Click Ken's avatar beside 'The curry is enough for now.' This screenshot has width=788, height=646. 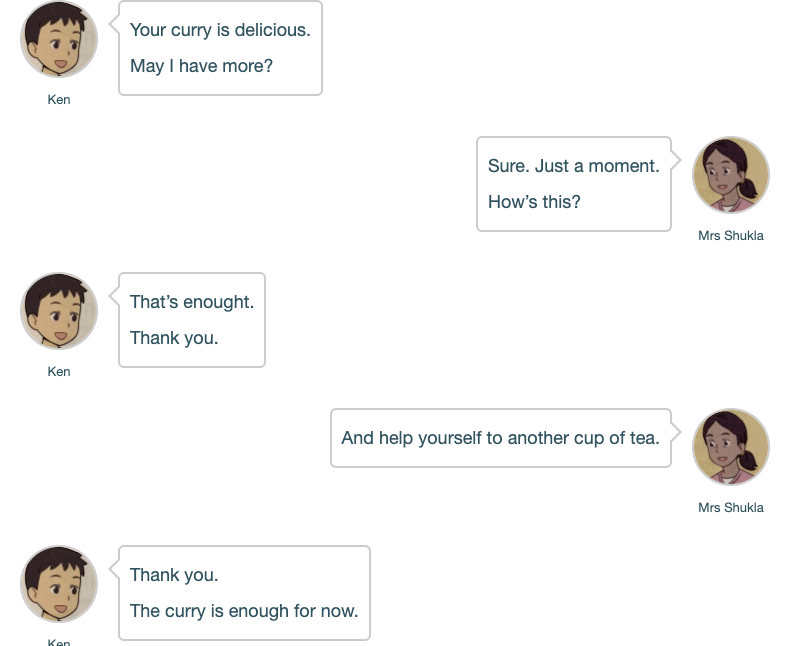[59, 584]
